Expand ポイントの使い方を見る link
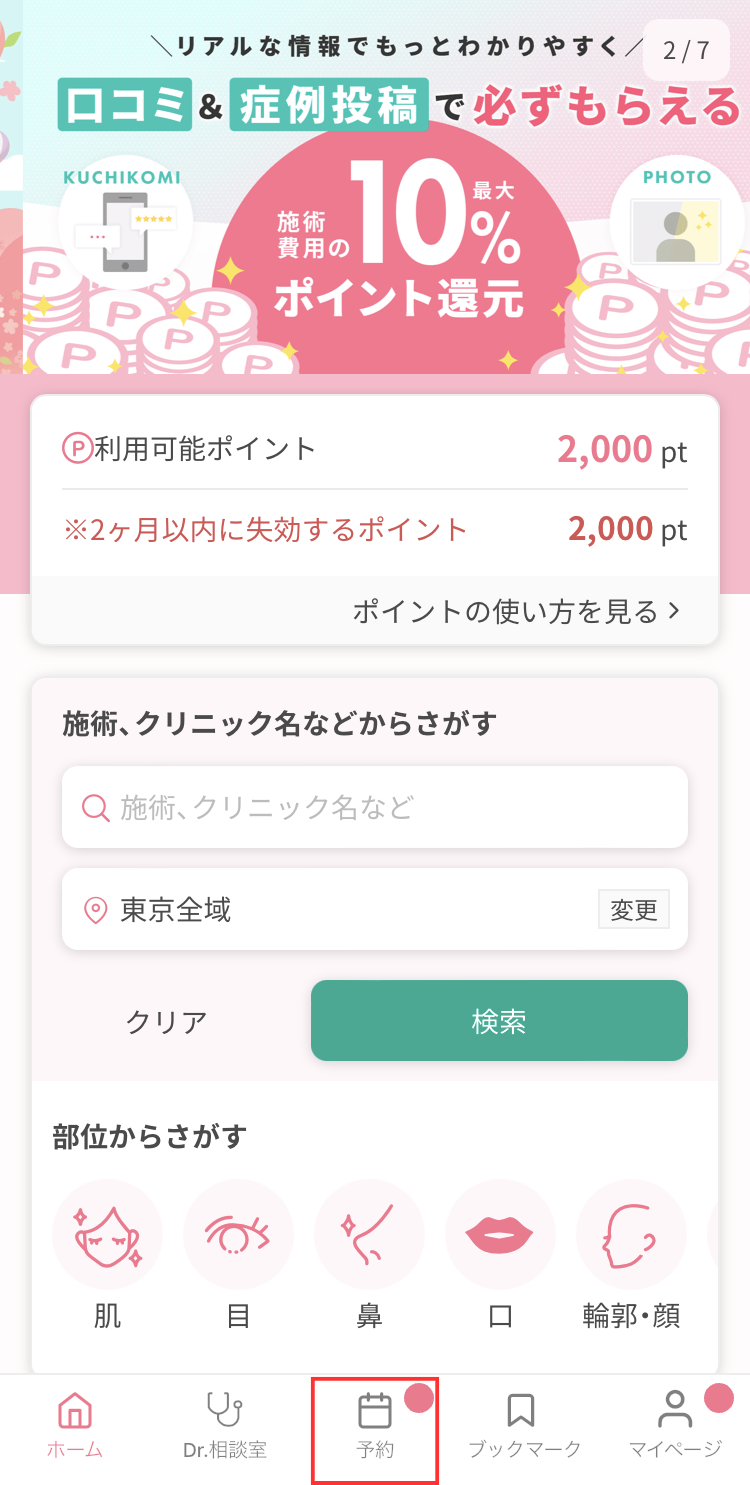Screen dimensions: 750x1485 point(516,611)
